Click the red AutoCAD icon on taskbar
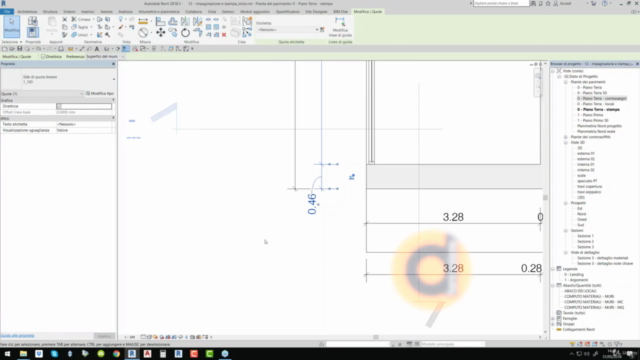Screen dimensions: 640x360 click(147, 353)
